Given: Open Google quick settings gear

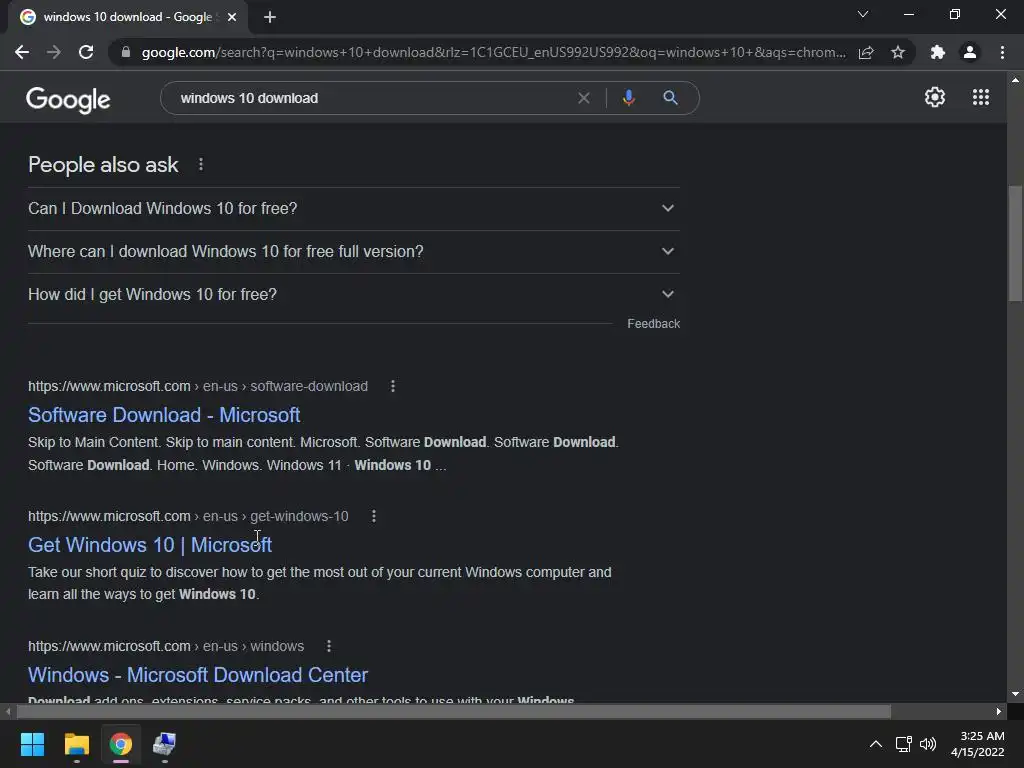Looking at the screenshot, I should pyautogui.click(x=935, y=97).
